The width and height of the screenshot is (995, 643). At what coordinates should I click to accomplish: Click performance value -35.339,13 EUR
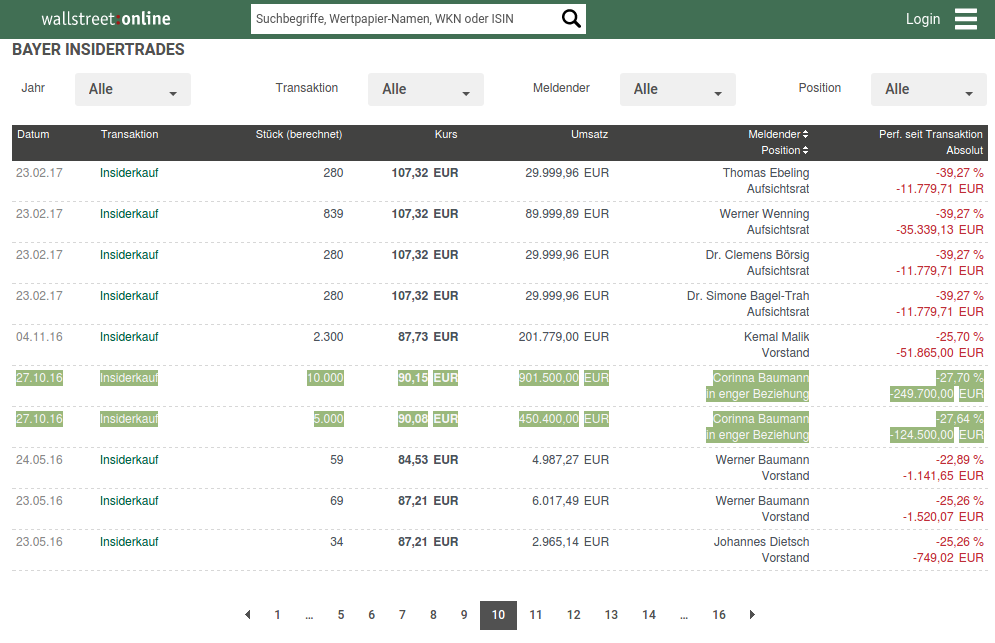[x=940, y=230]
